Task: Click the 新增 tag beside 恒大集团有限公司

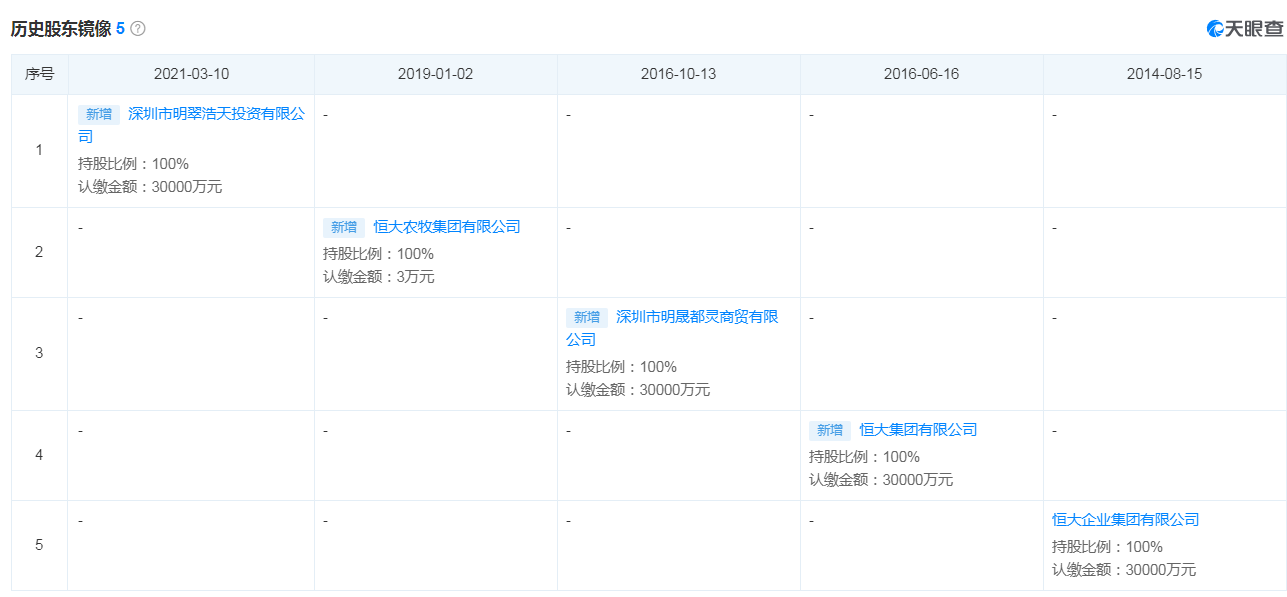Action: pyautogui.click(x=830, y=430)
